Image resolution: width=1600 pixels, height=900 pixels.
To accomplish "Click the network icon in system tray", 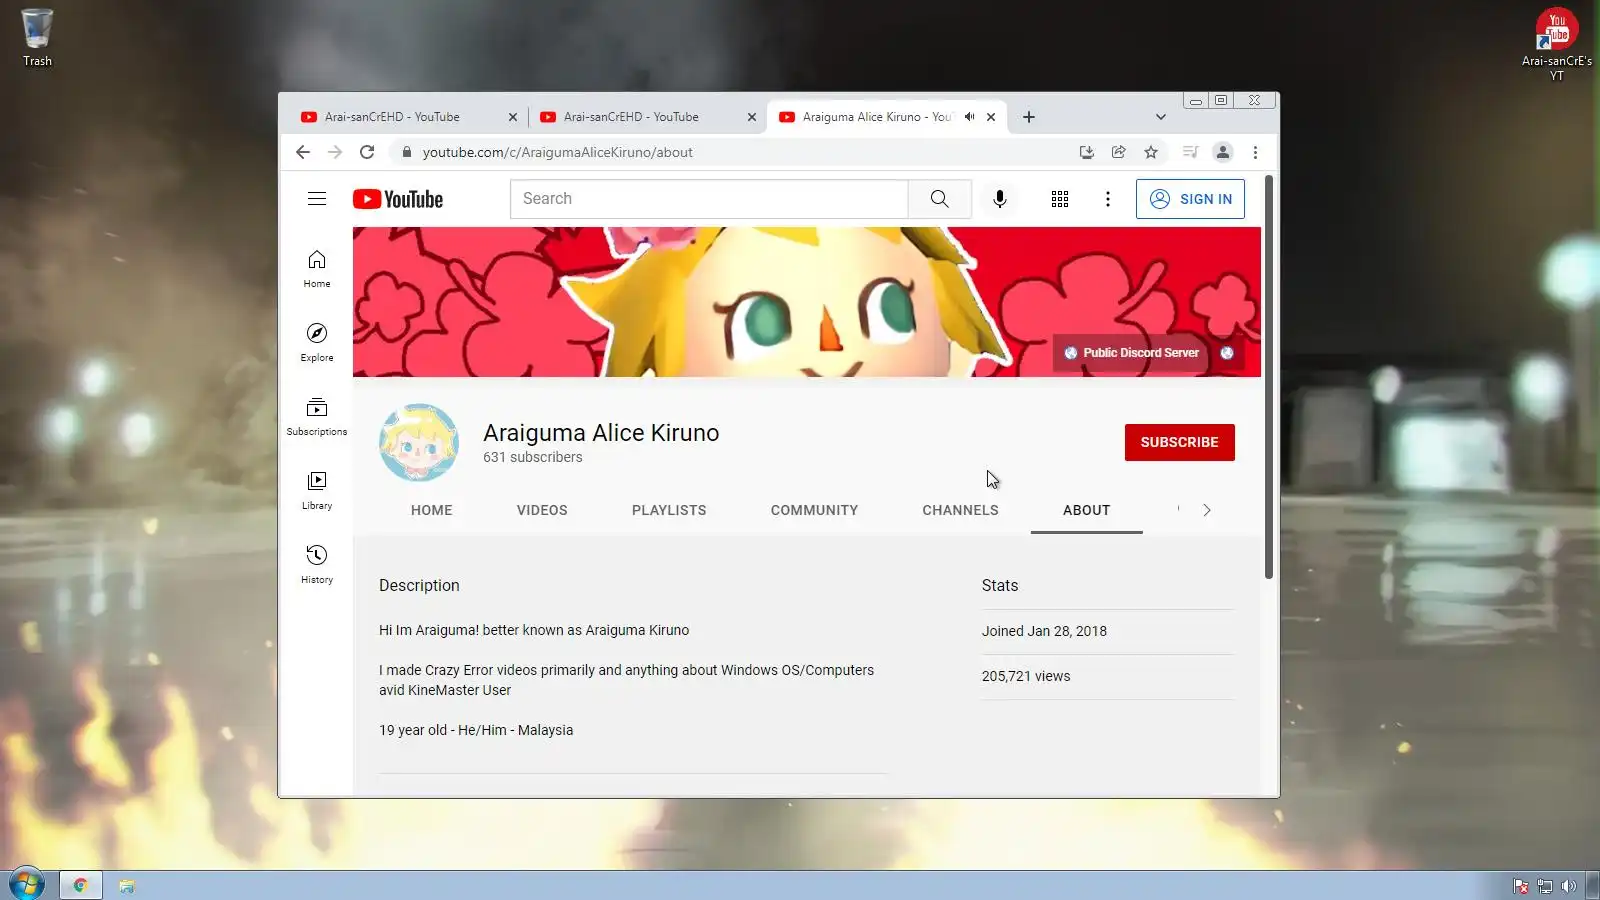I will click(1545, 886).
